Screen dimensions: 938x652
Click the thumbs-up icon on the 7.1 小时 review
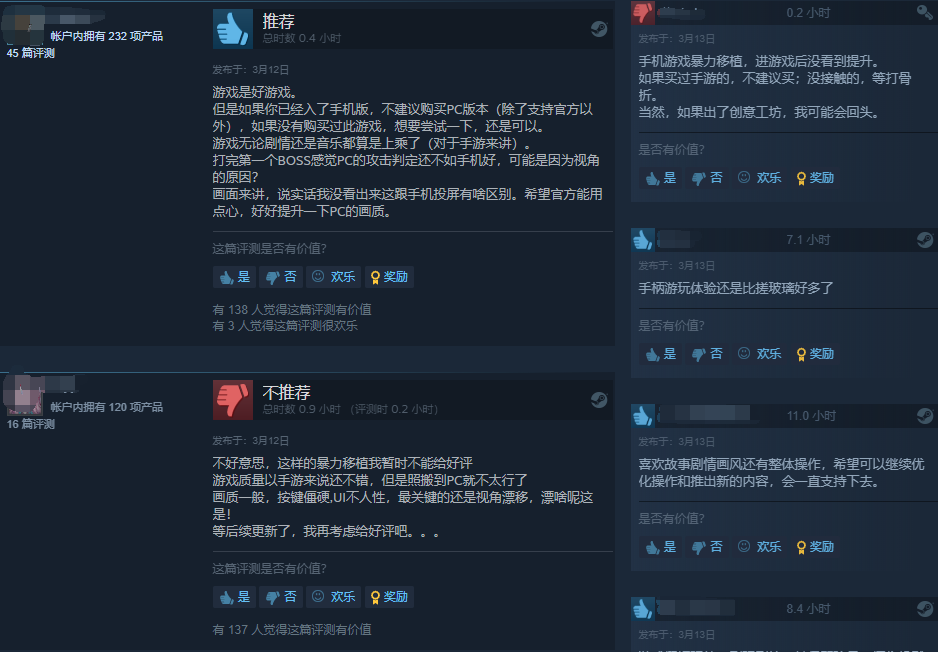643,240
